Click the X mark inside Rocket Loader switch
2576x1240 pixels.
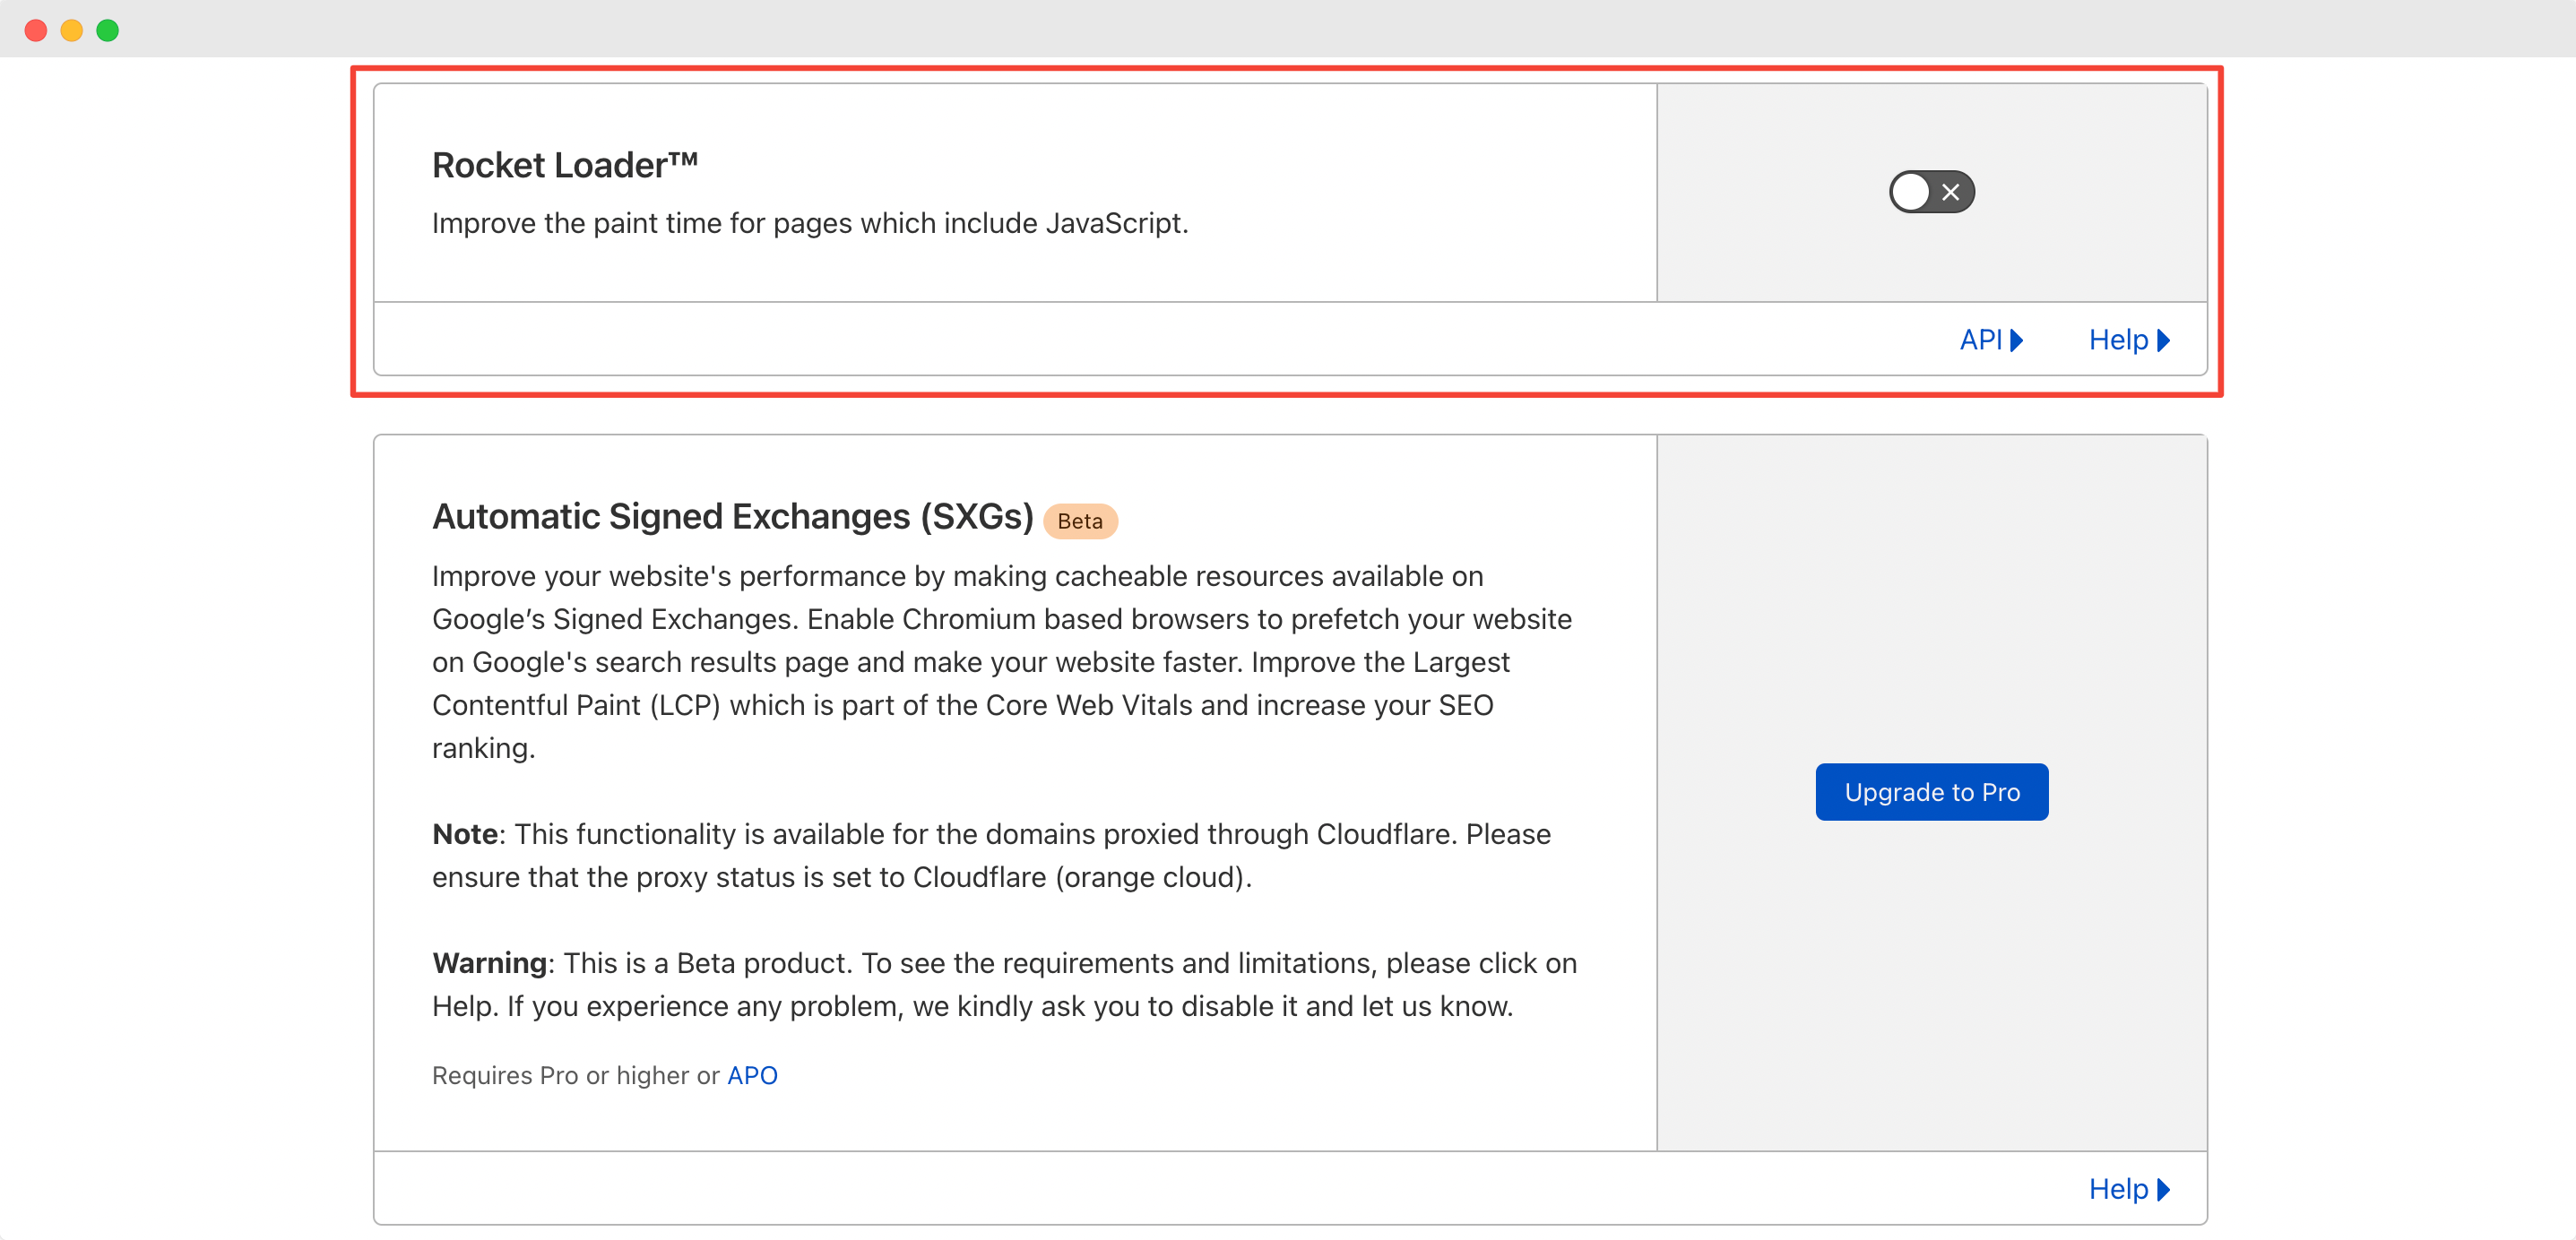(x=1950, y=192)
